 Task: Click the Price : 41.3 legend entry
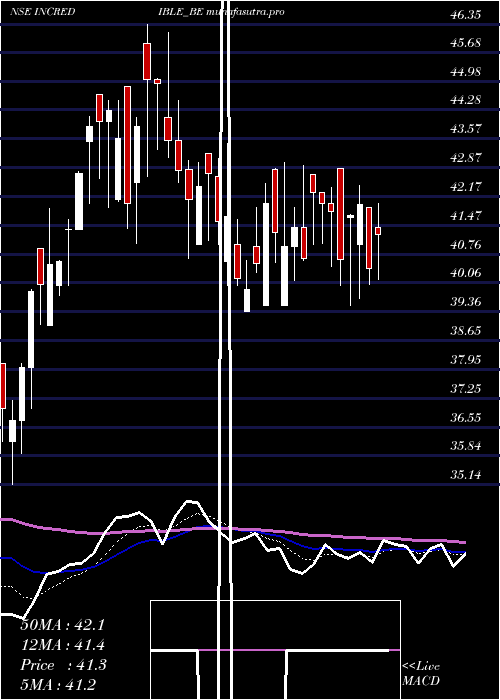tap(63, 665)
